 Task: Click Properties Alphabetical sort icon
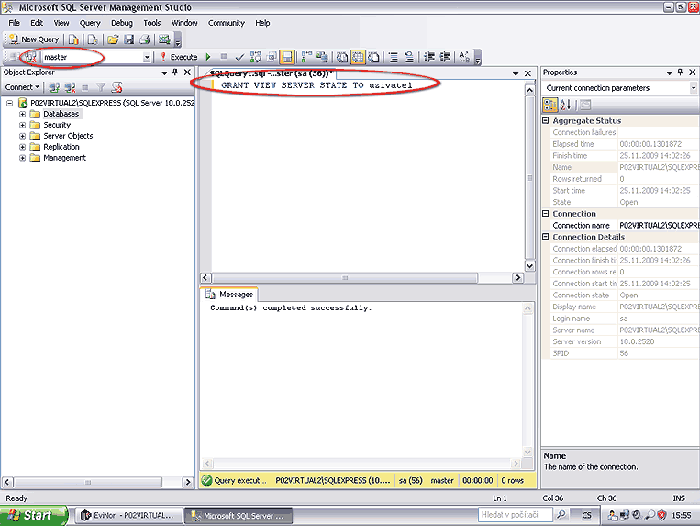coord(566,105)
